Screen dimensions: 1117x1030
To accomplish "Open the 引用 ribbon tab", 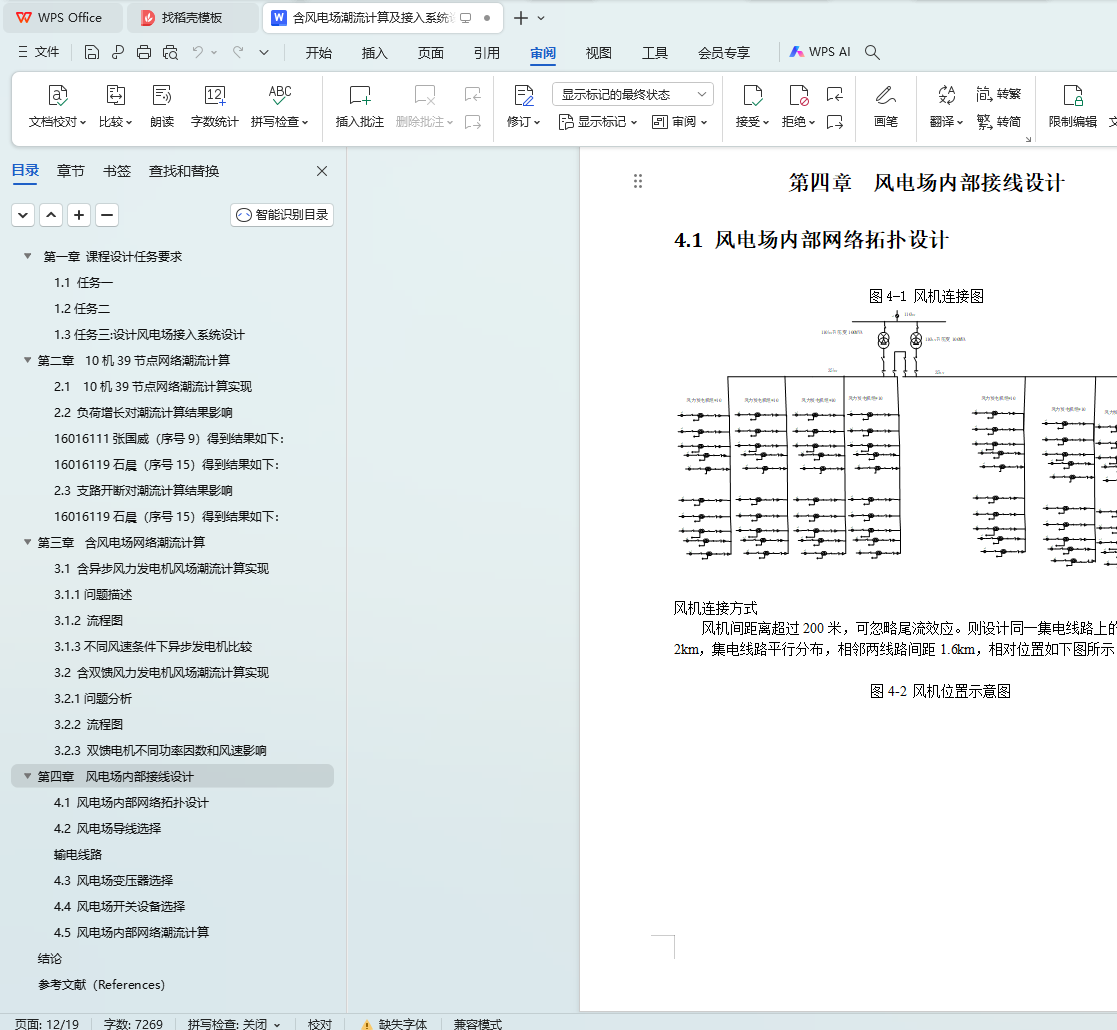I will click(x=487, y=53).
